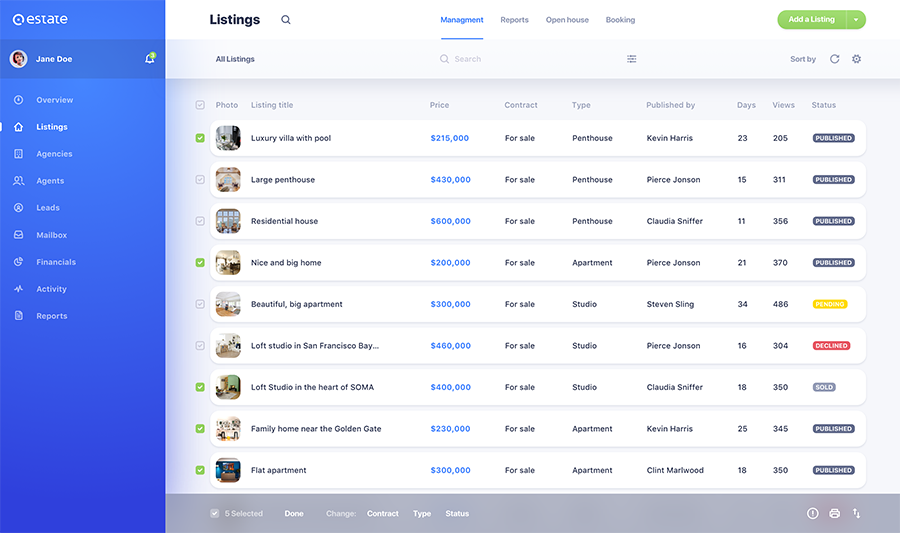Uncheck Loft Studio in heart of SOMA checkbox
This screenshot has width=900, height=533.
(x=200, y=387)
